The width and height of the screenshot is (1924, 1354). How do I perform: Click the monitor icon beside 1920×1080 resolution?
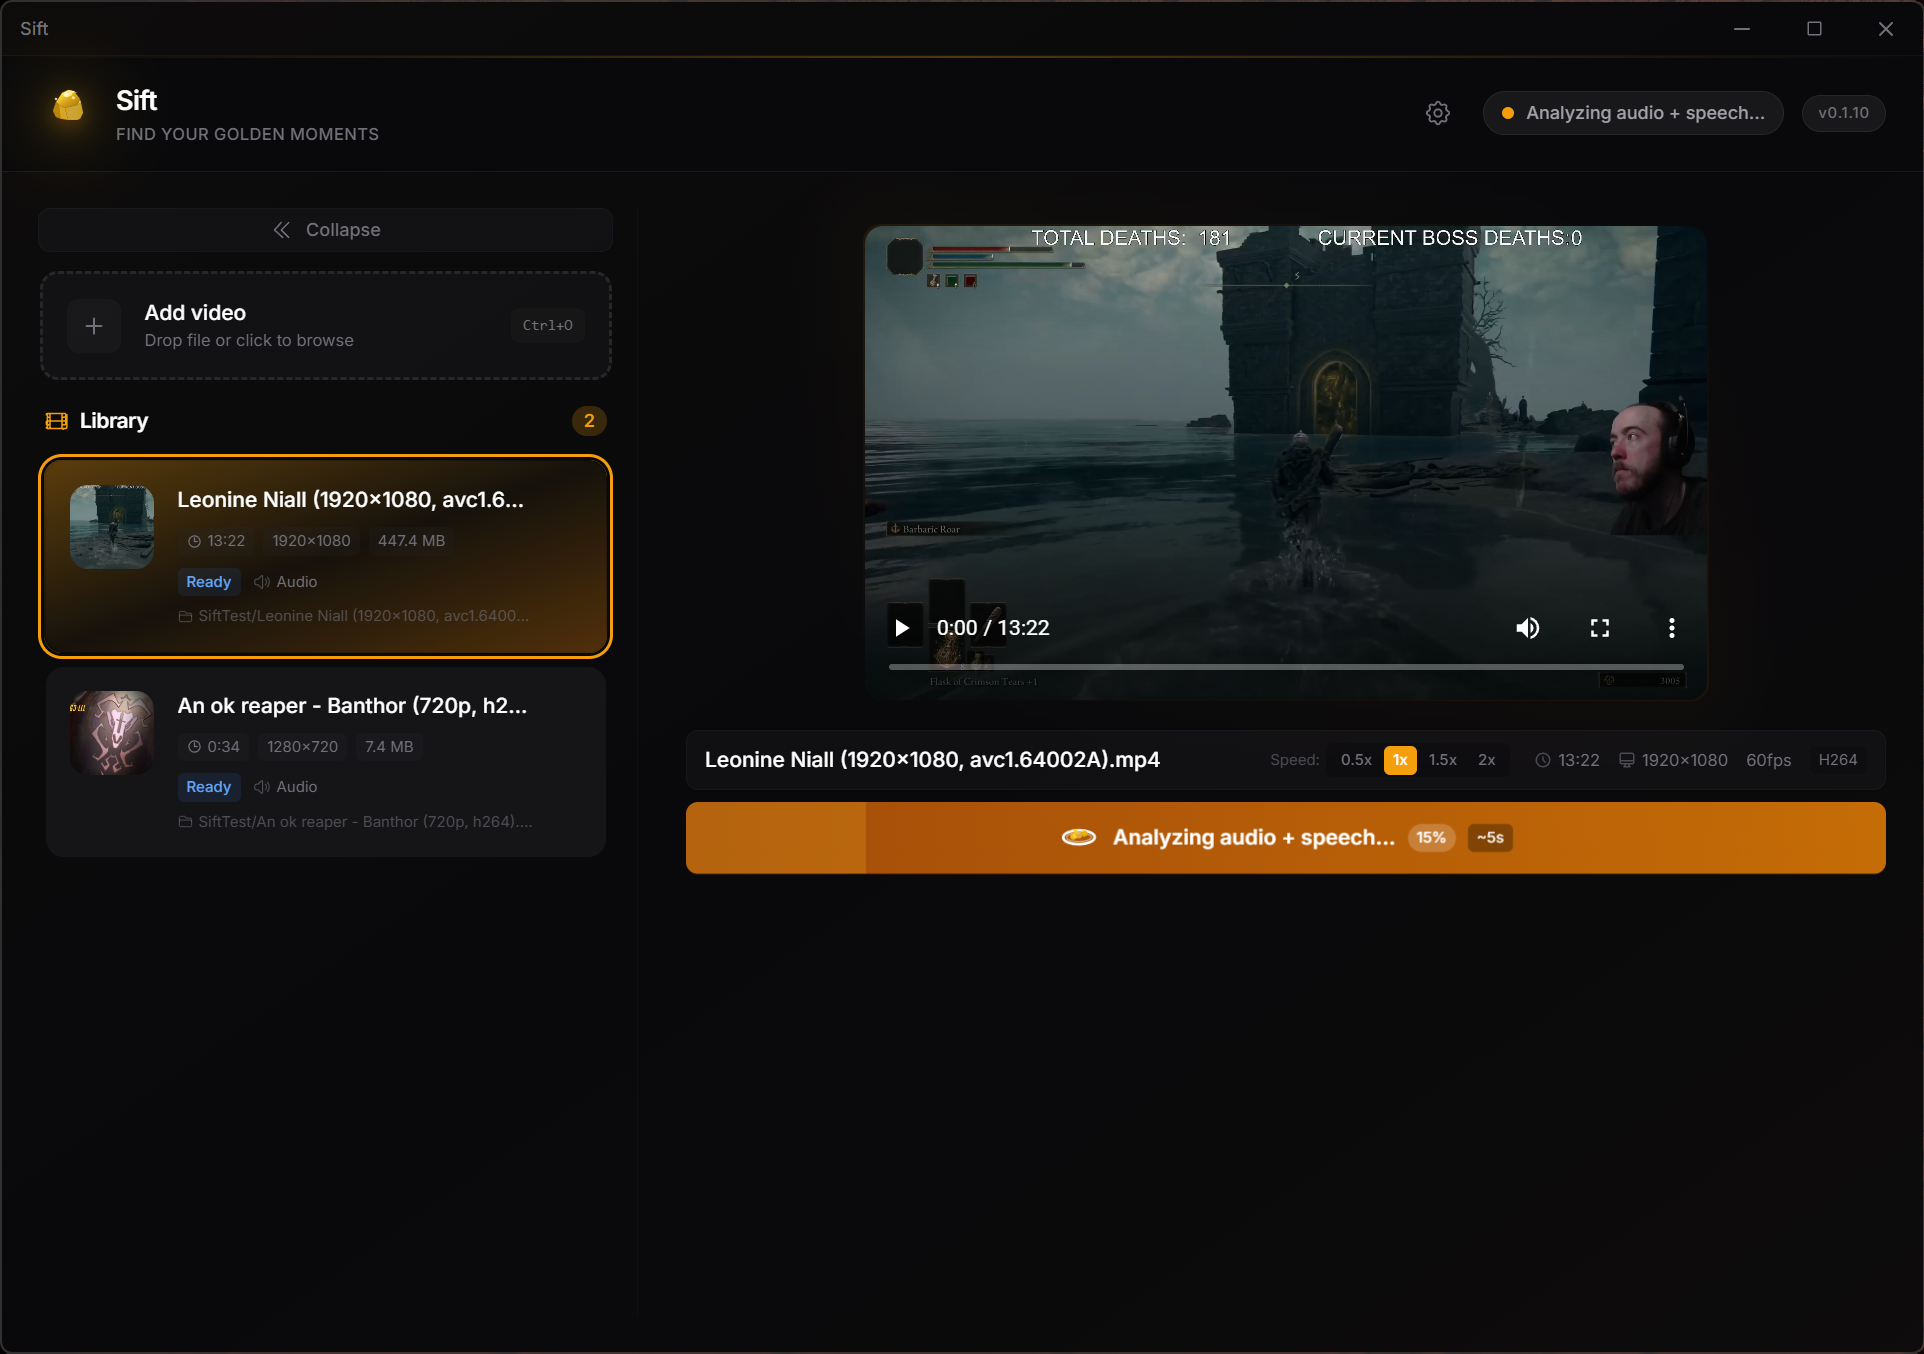[1627, 760]
